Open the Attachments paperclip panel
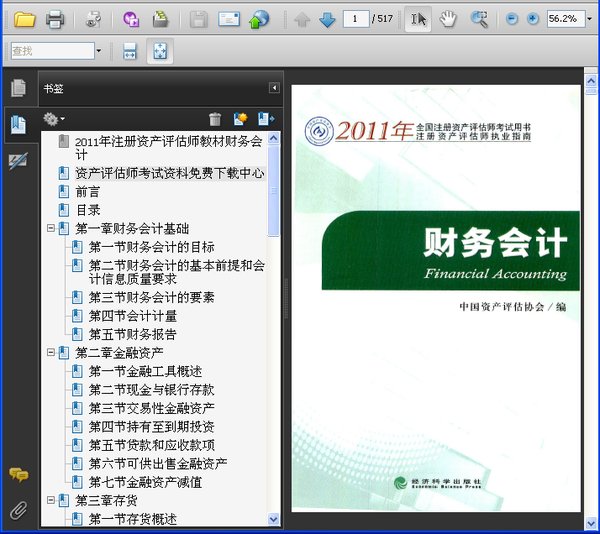 pyautogui.click(x=18, y=510)
